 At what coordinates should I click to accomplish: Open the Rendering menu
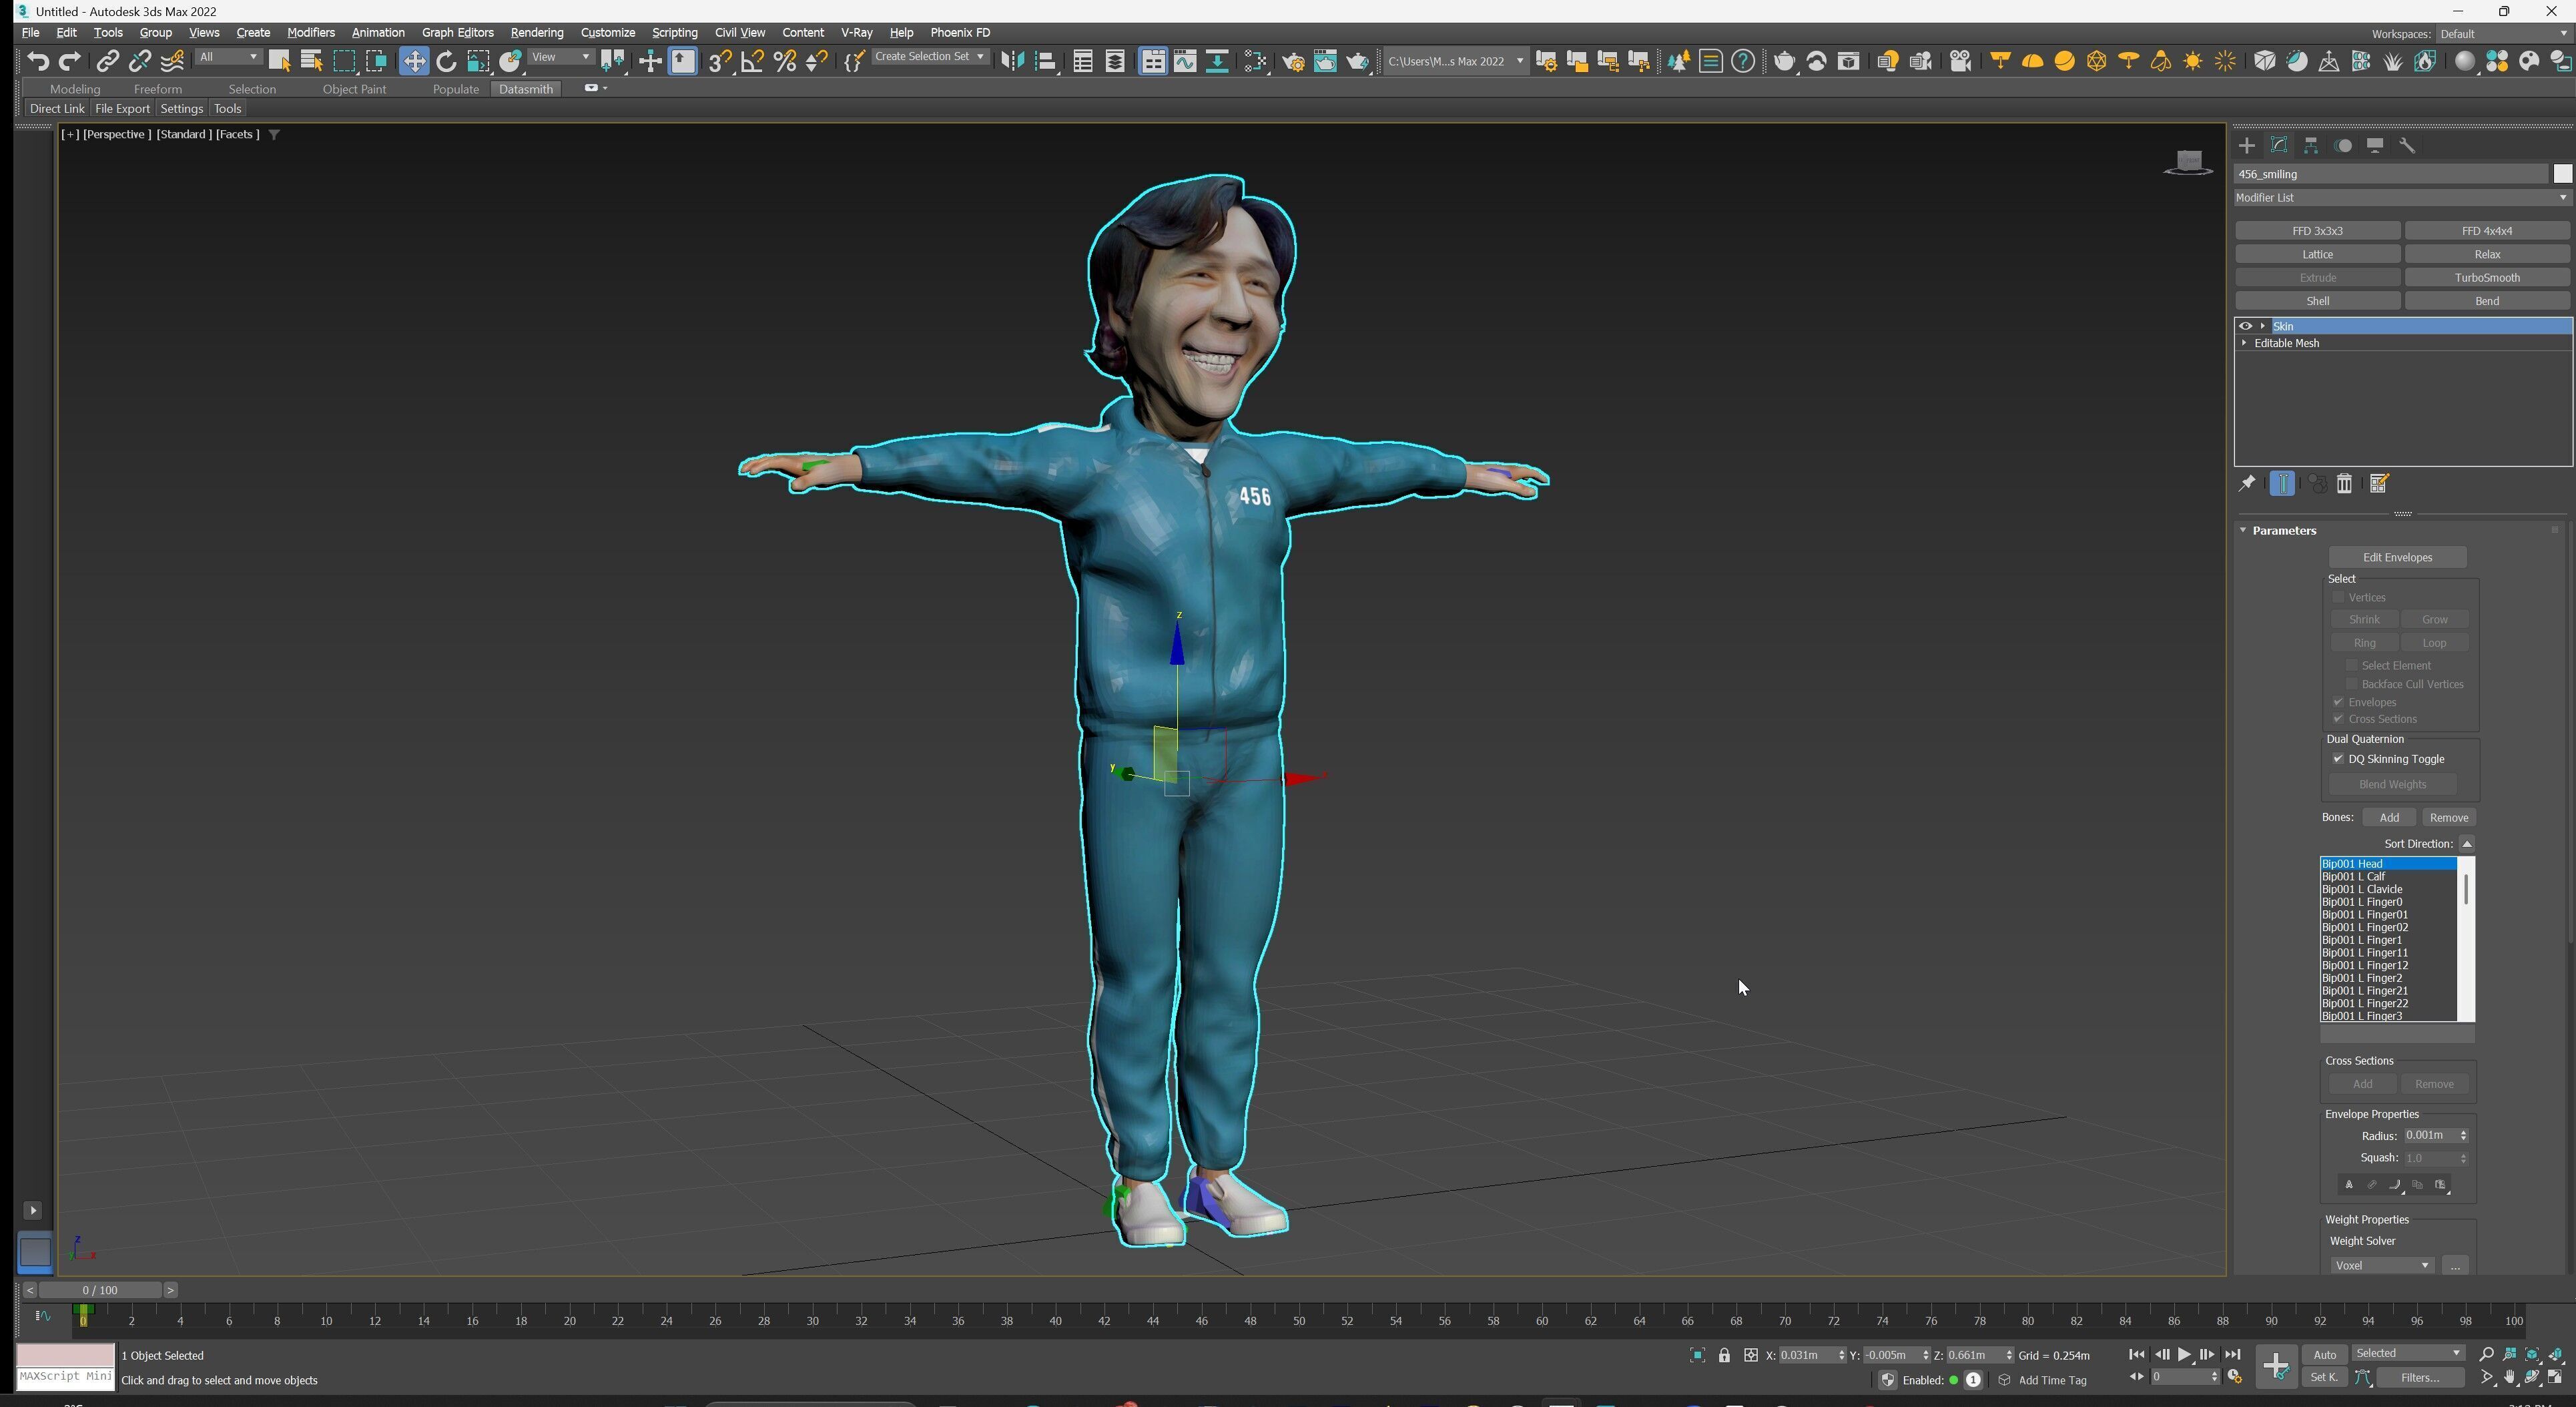536,33
